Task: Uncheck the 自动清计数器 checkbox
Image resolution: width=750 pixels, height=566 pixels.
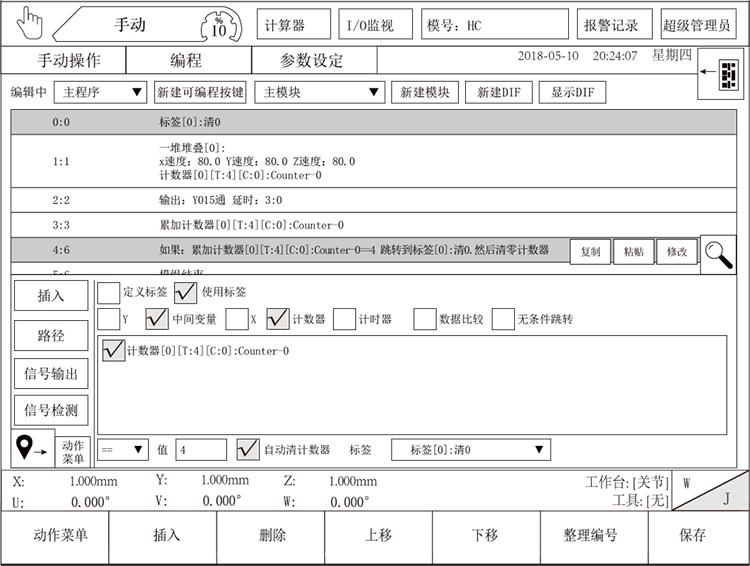Action: tap(248, 449)
